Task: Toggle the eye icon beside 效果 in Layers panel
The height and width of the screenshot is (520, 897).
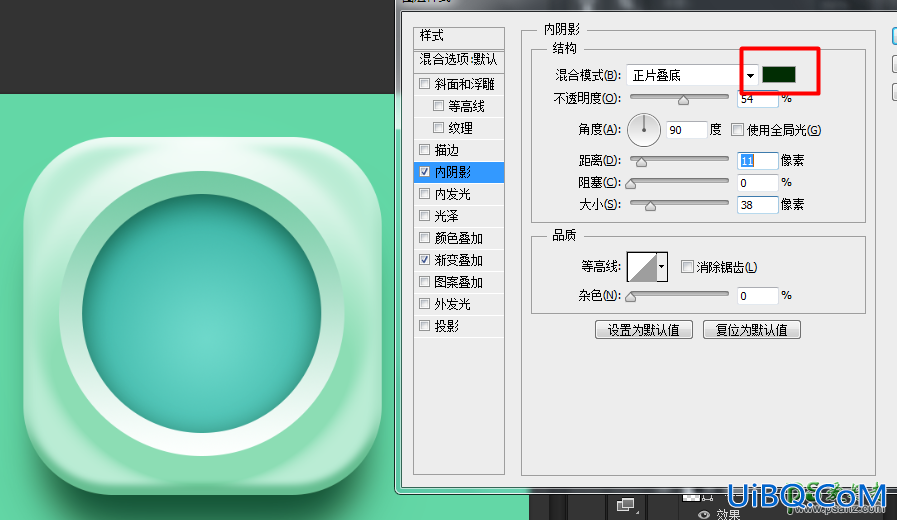Action: point(704,515)
